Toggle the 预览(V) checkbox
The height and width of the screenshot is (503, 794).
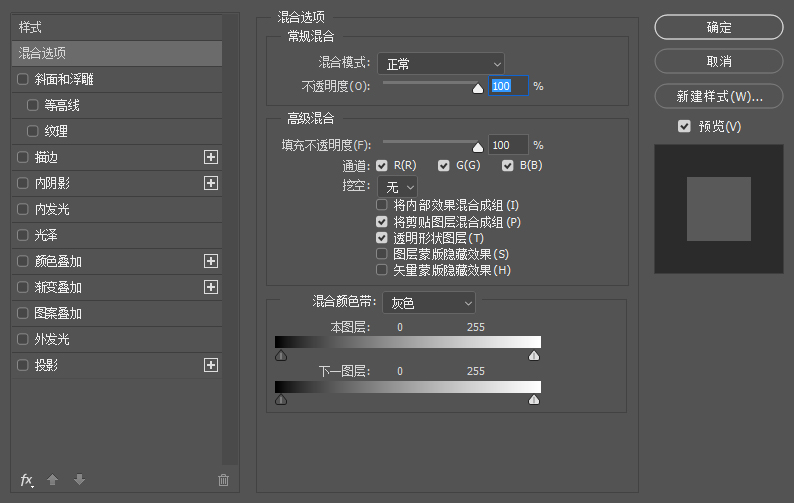click(x=684, y=126)
